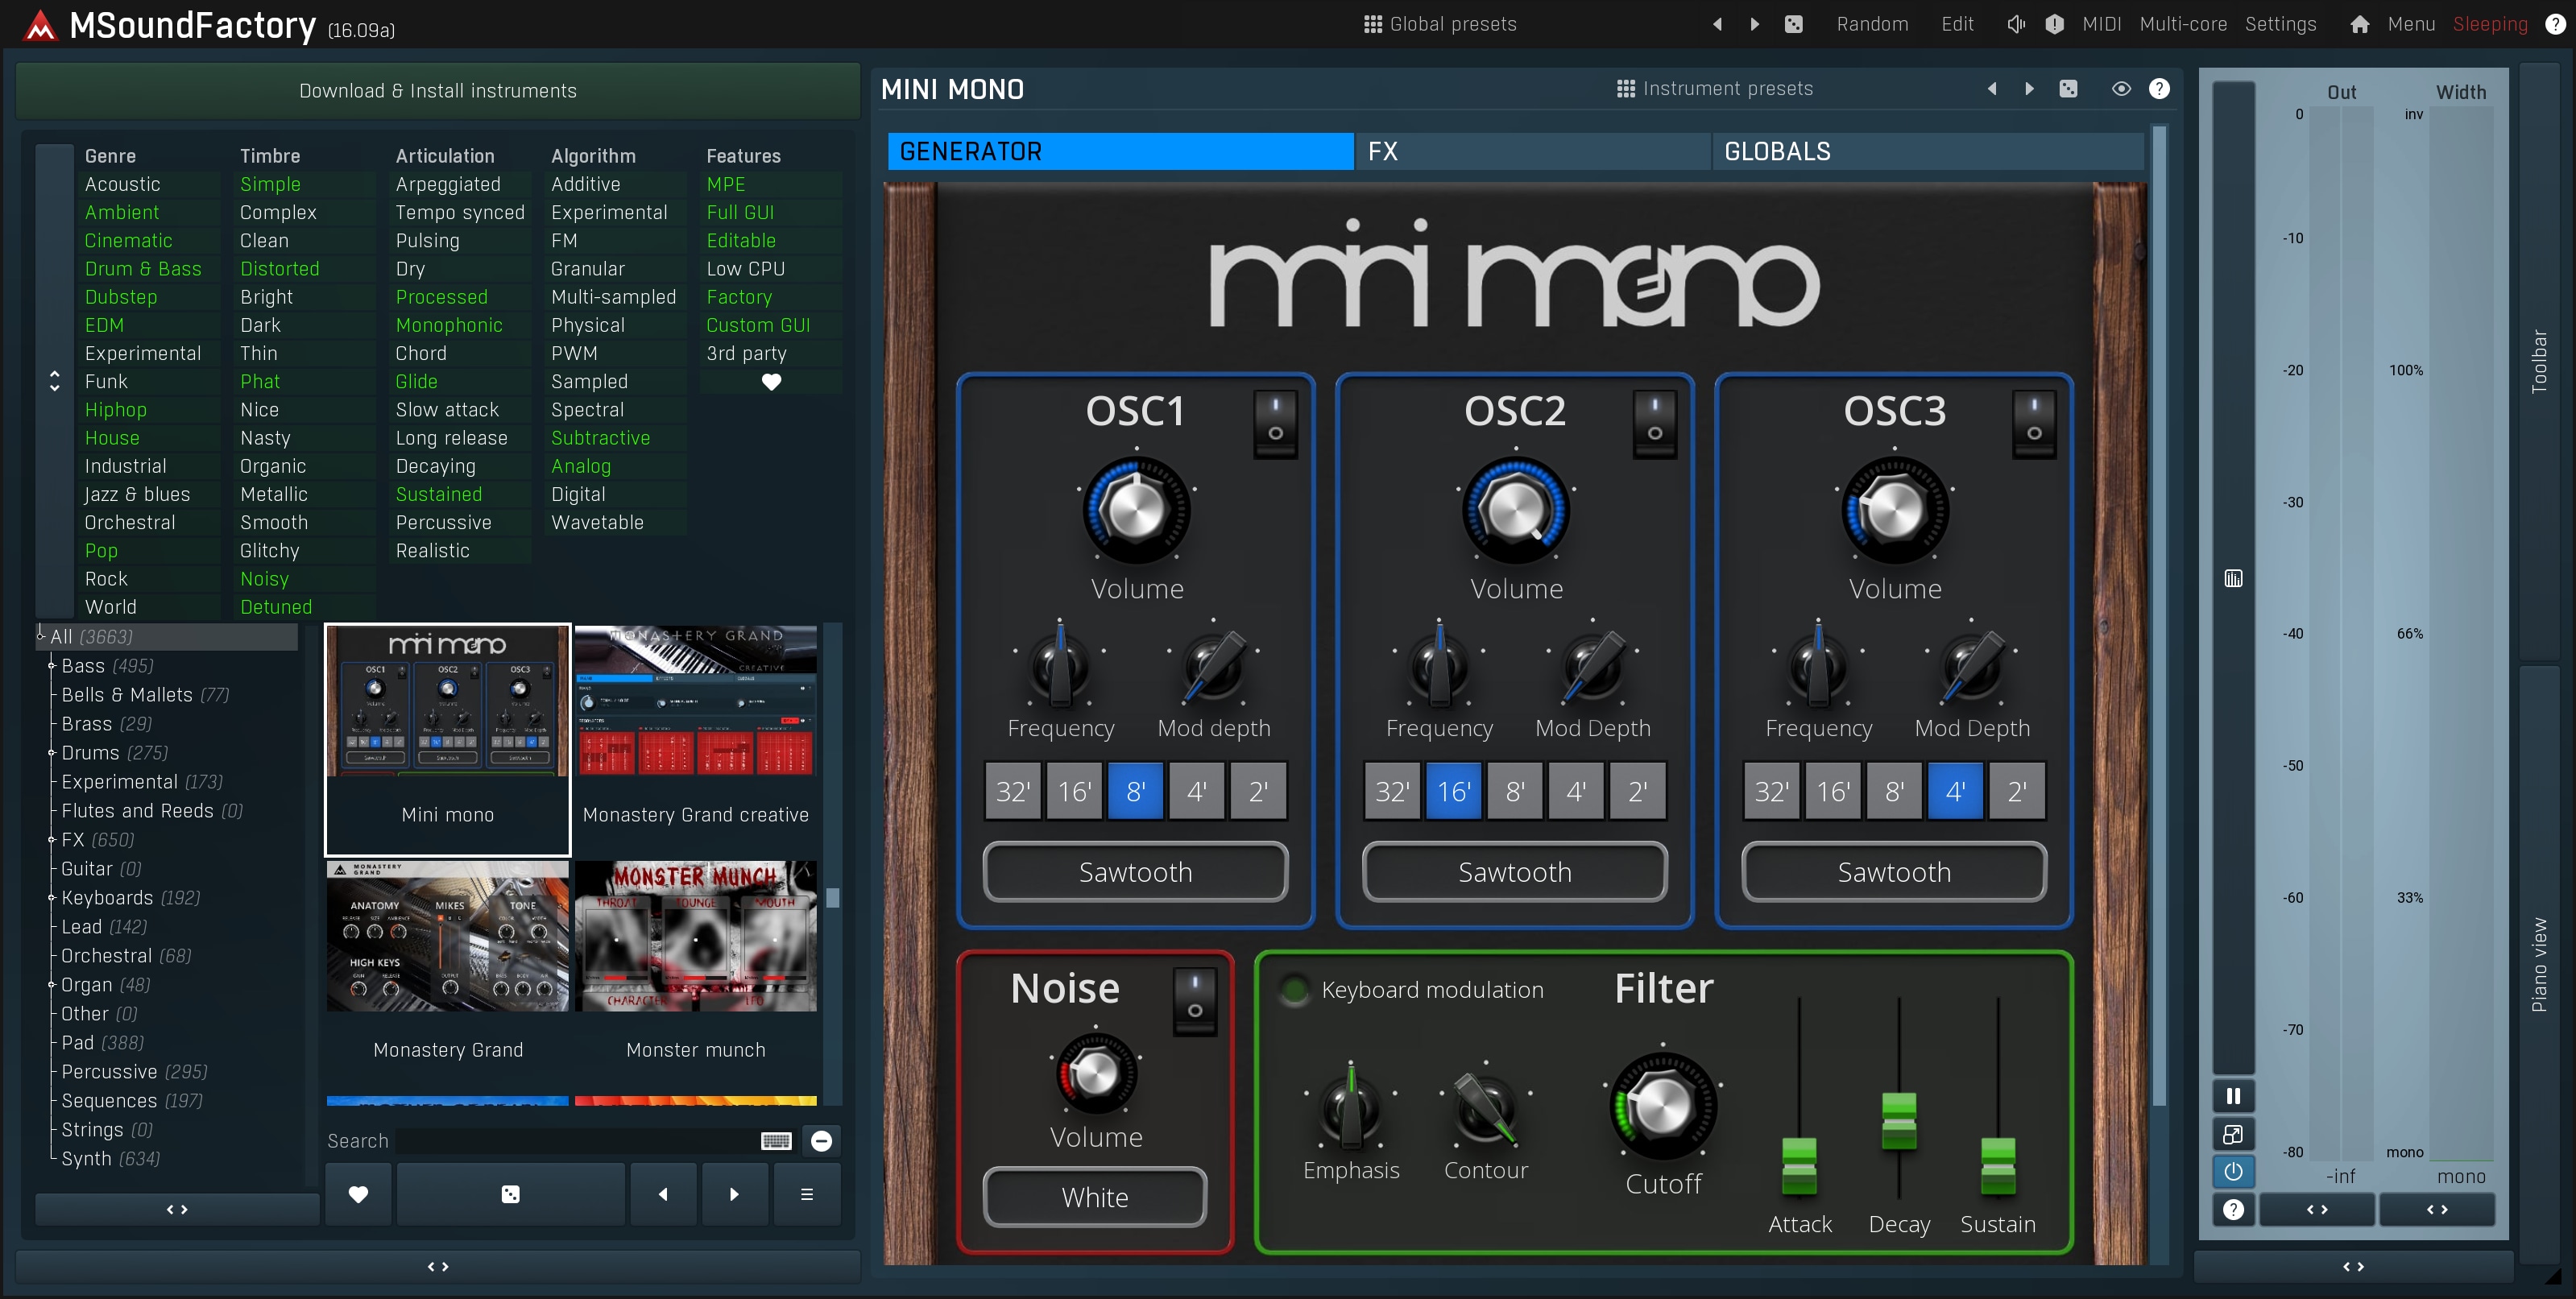The image size is (2576, 1299).
Task: Click the Menu button
Action: click(2411, 24)
